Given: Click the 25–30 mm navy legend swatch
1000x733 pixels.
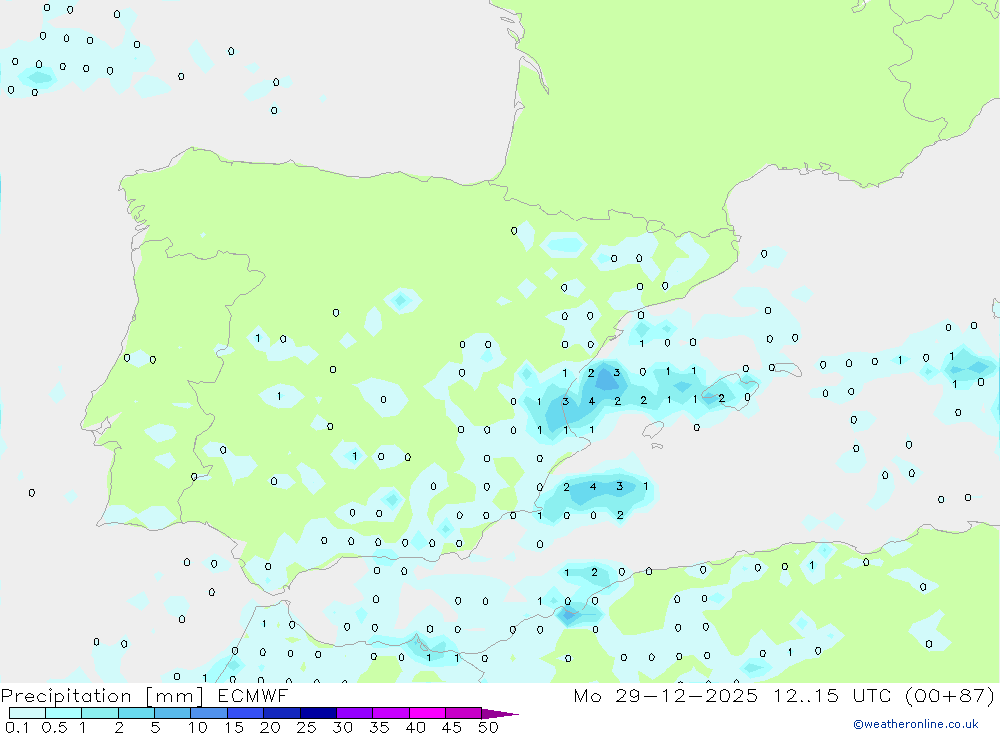Looking at the screenshot, I should 318,713.
